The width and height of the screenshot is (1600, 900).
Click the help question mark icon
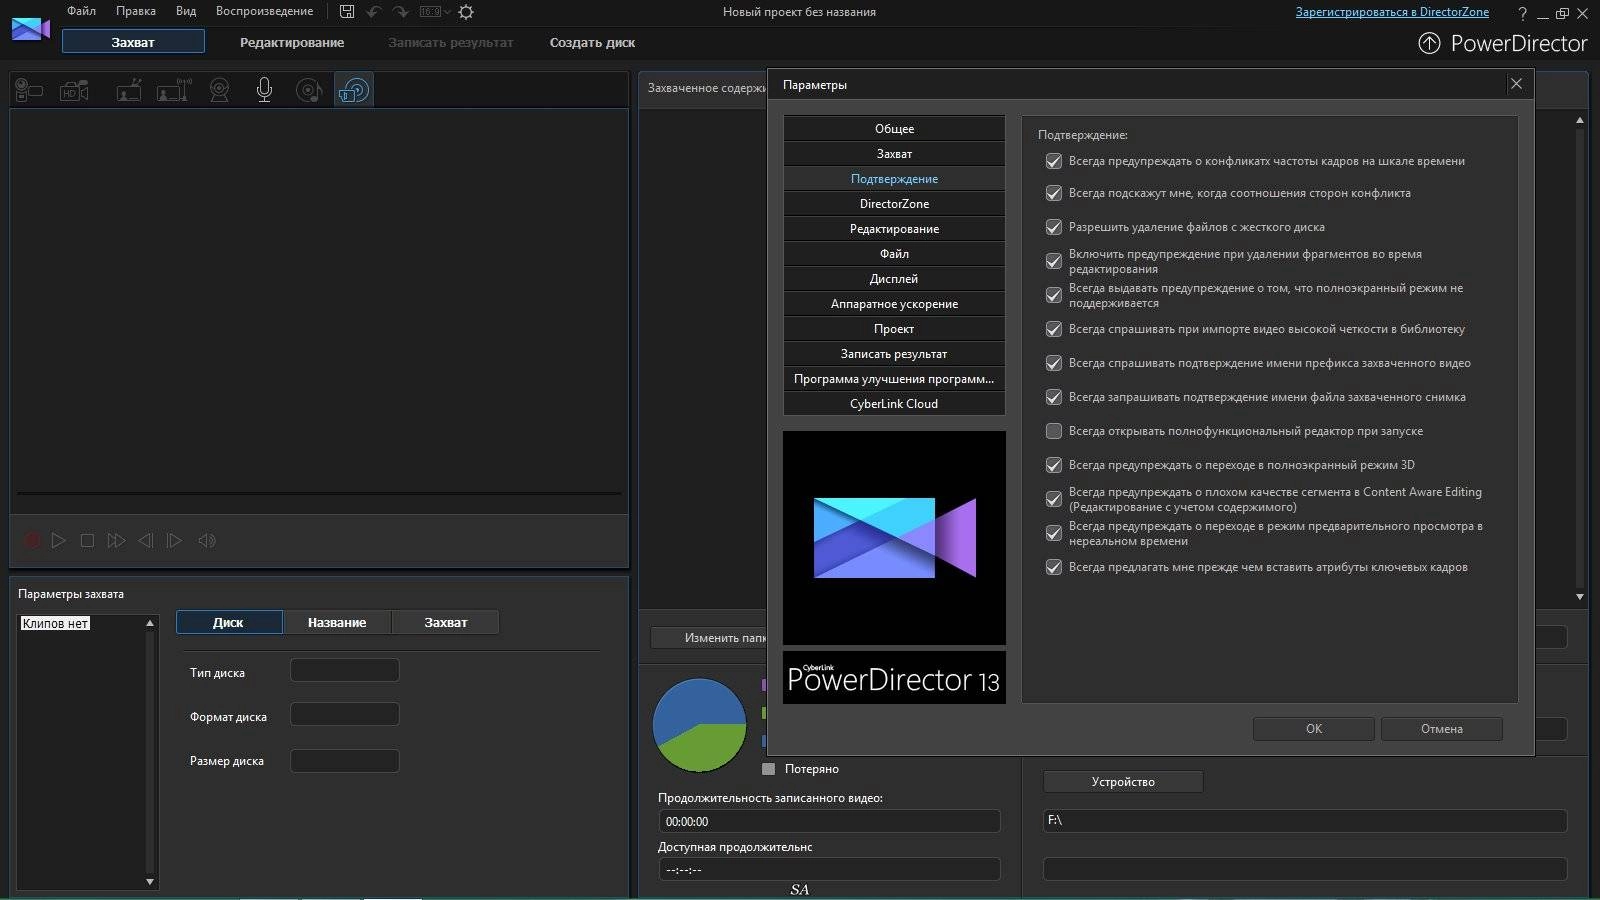click(1522, 13)
